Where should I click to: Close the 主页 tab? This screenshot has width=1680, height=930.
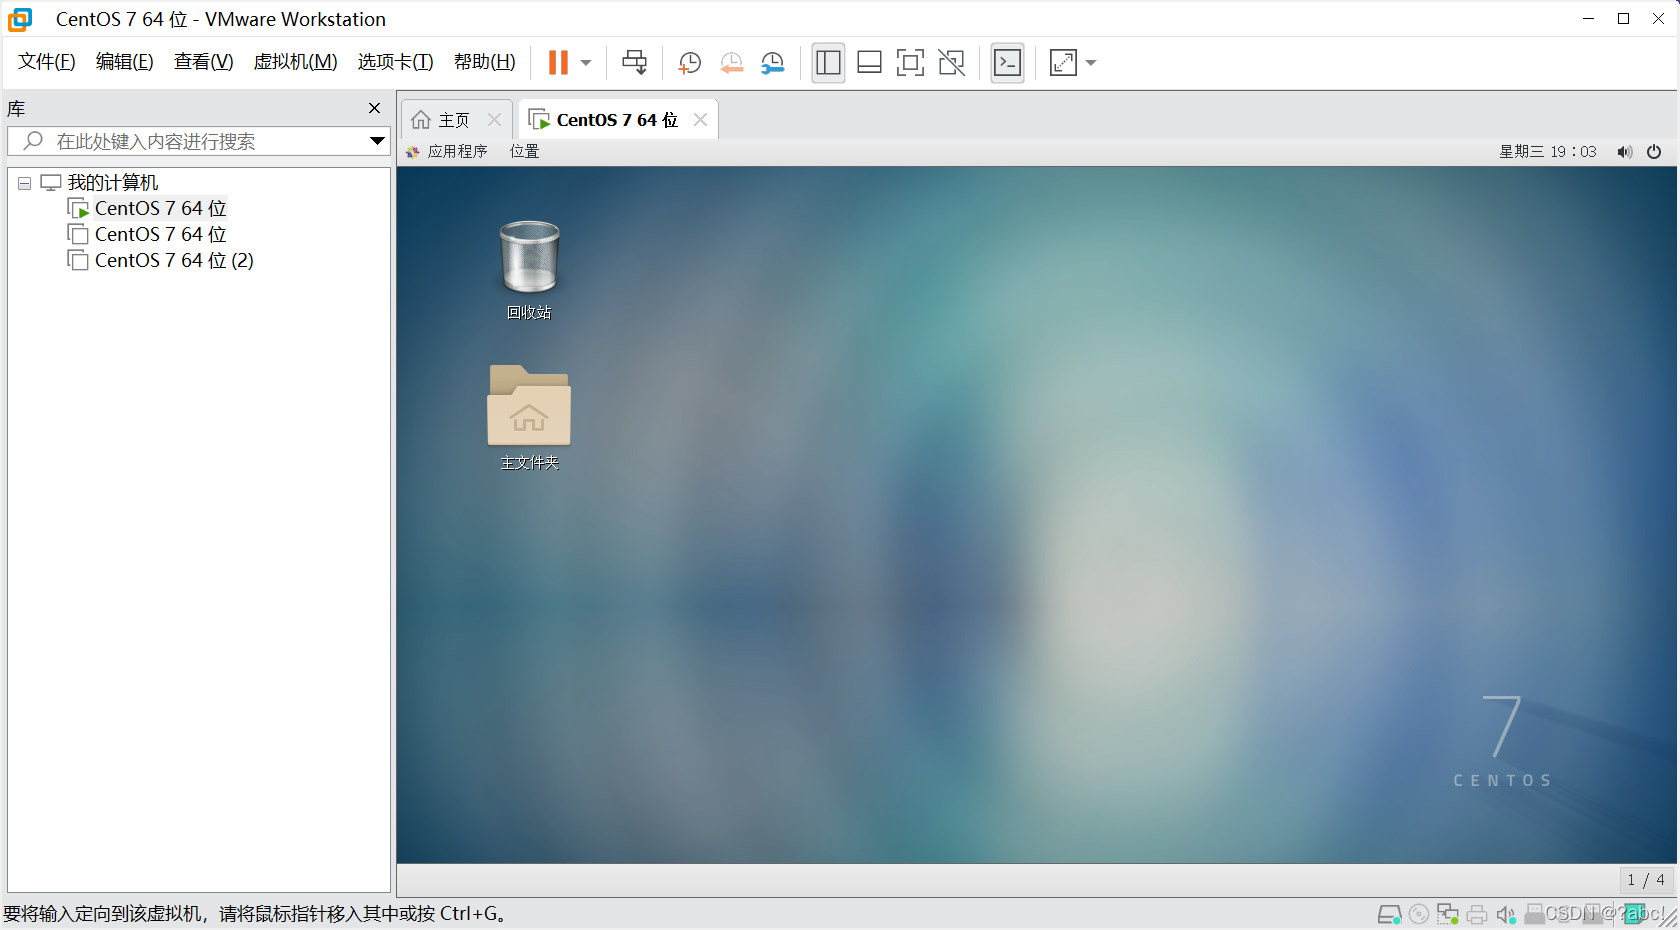(x=494, y=119)
